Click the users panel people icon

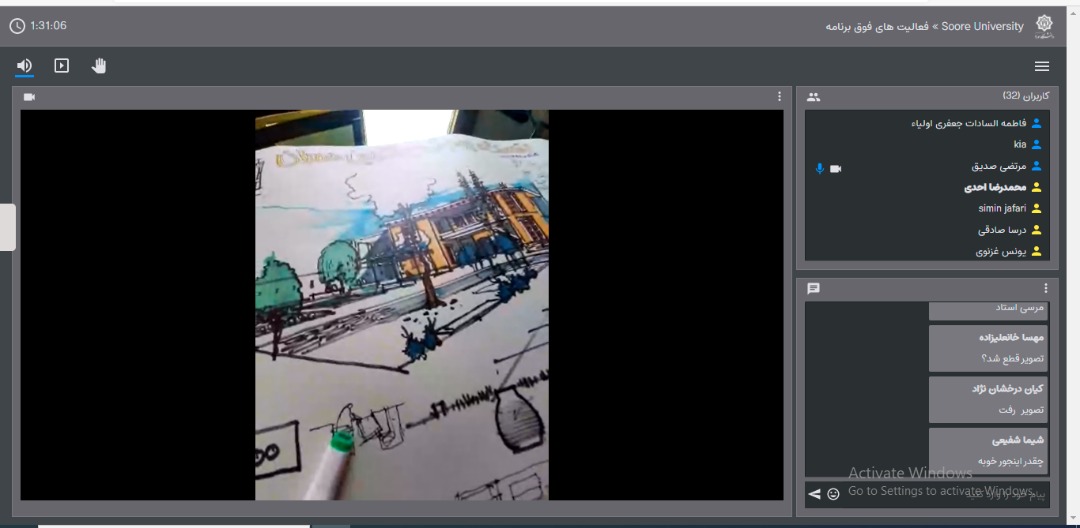pos(813,97)
